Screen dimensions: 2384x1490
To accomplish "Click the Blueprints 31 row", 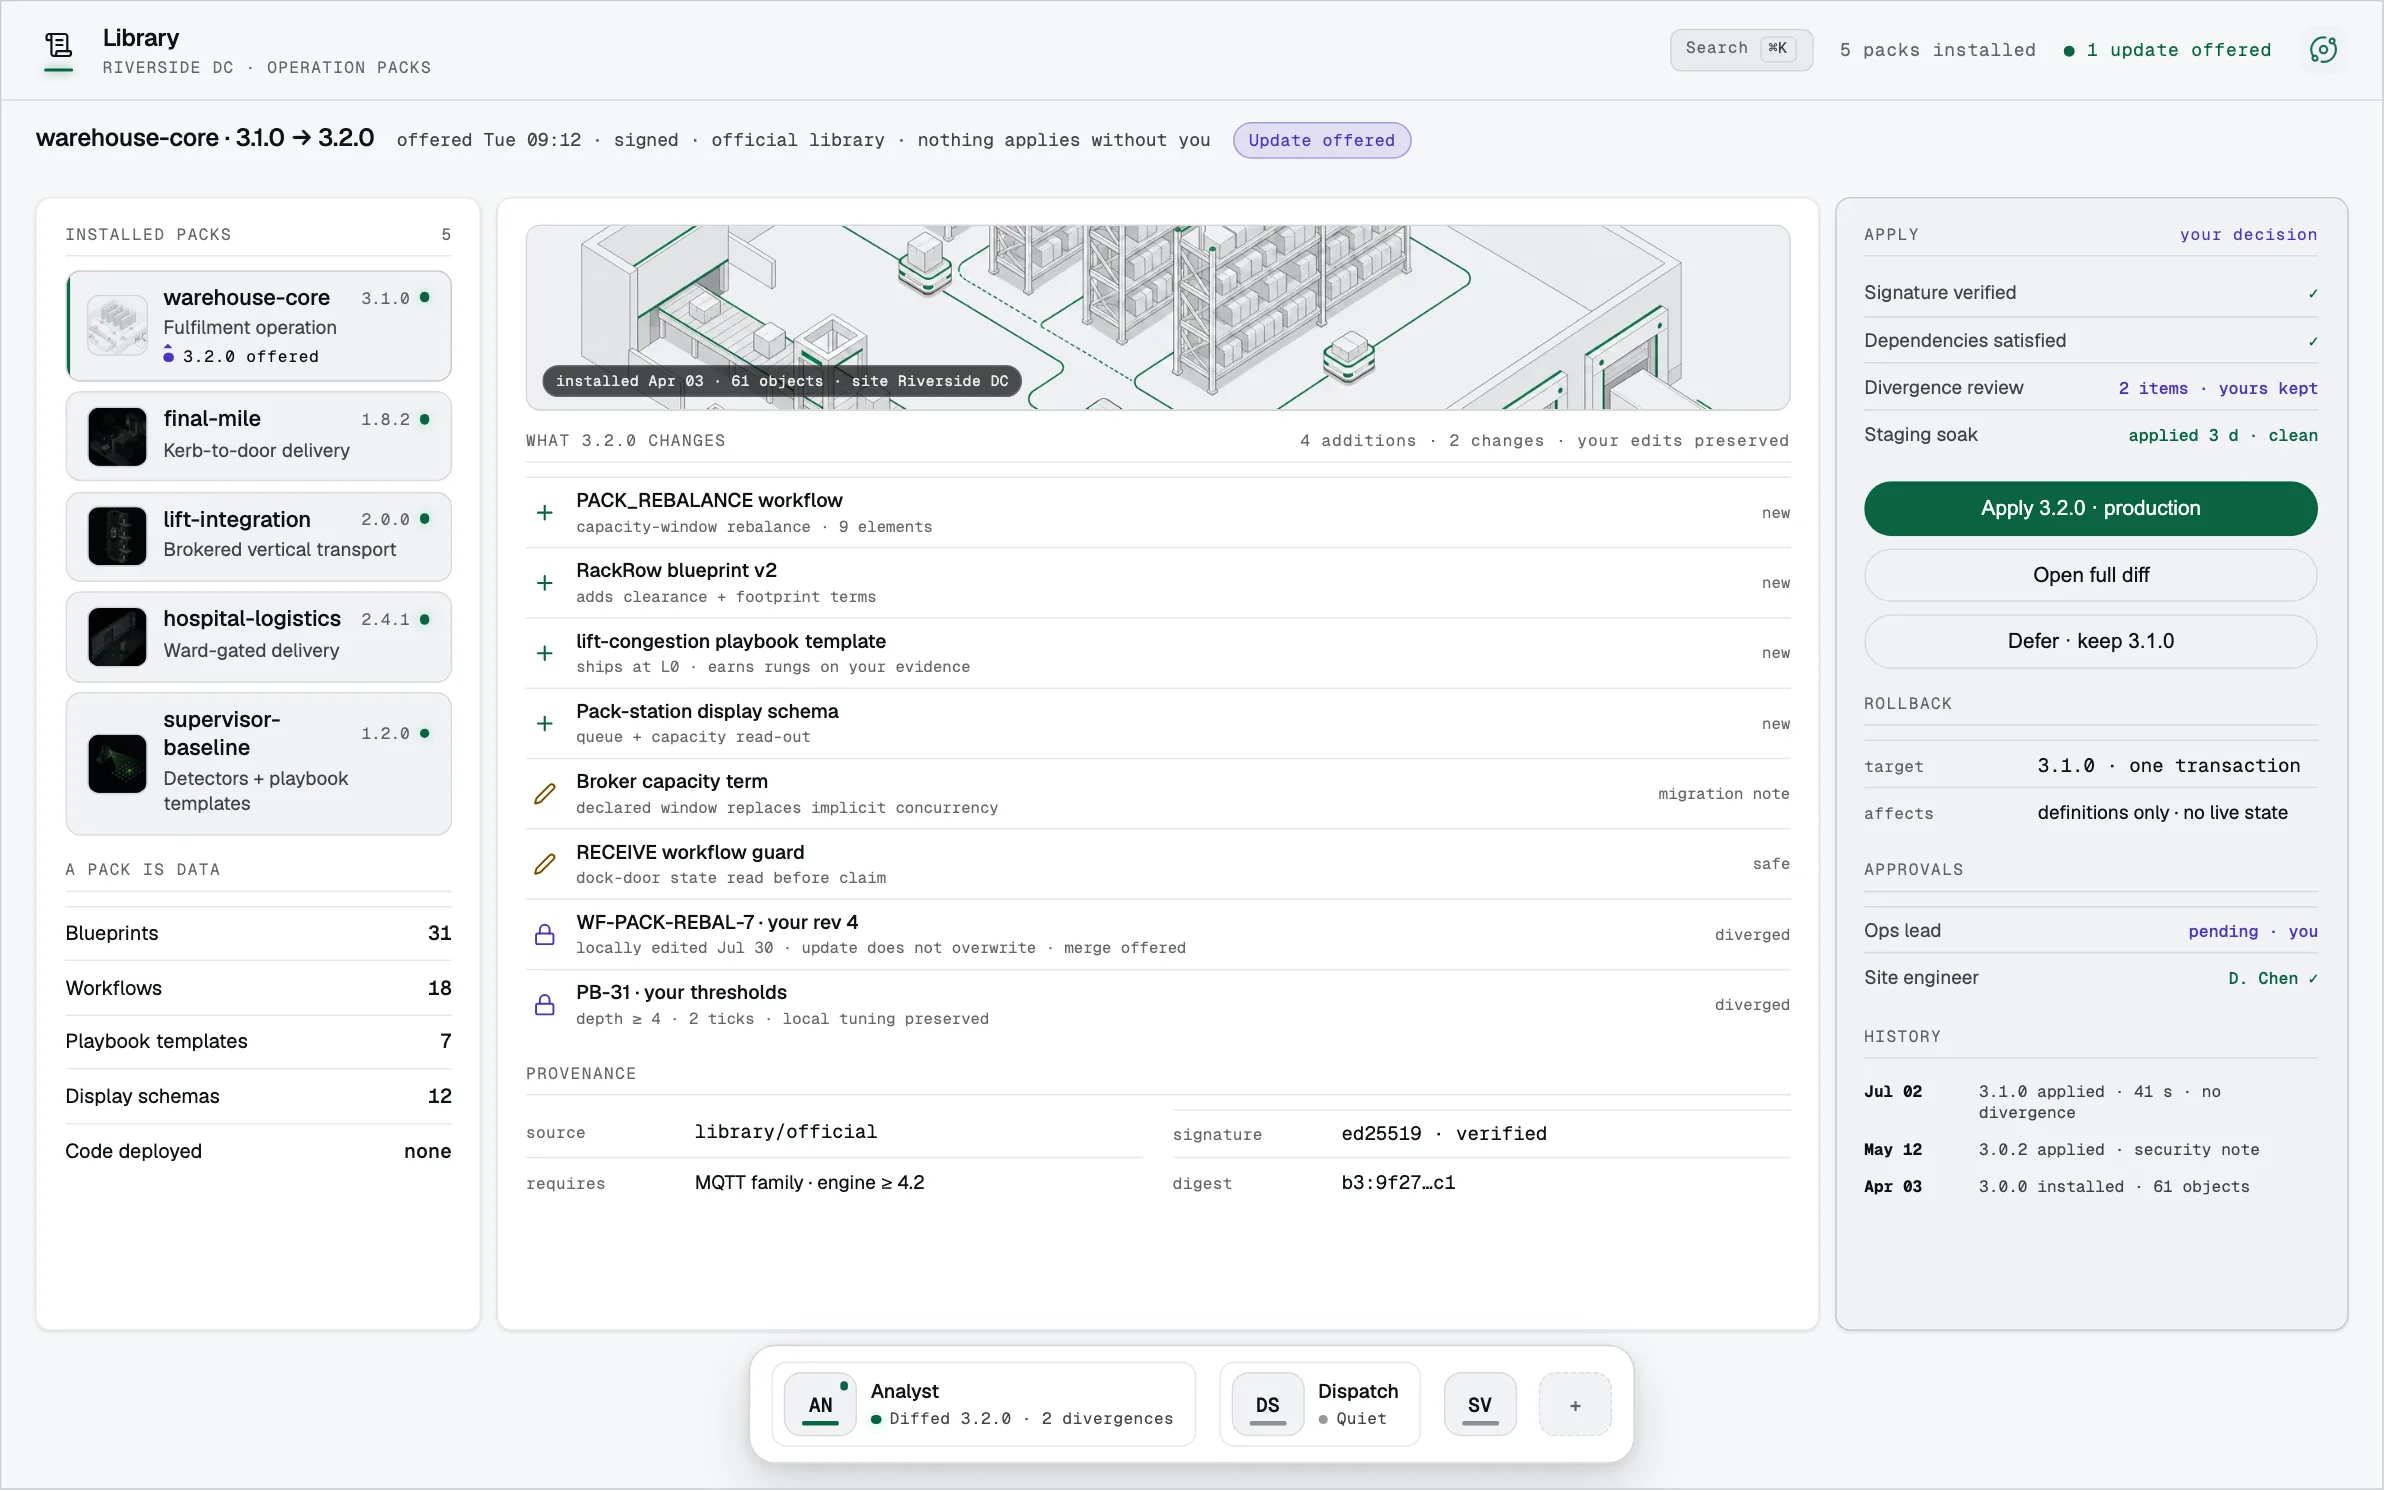I will click(258, 933).
